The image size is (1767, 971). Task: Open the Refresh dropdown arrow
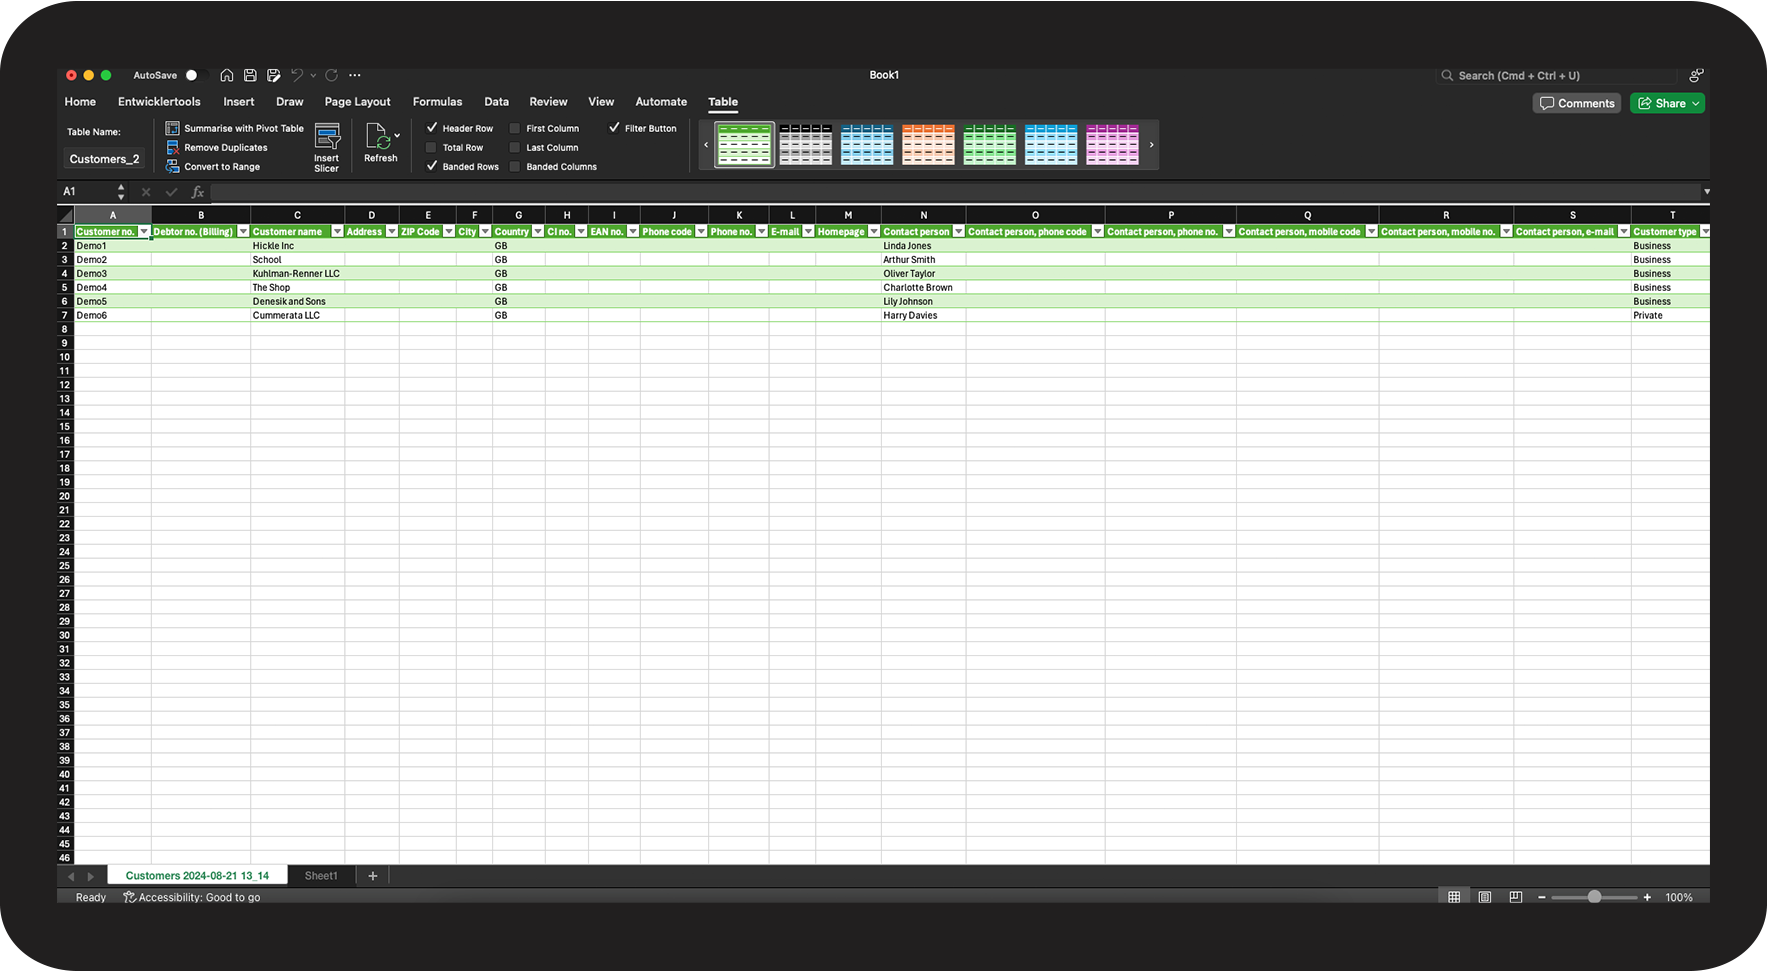click(397, 135)
